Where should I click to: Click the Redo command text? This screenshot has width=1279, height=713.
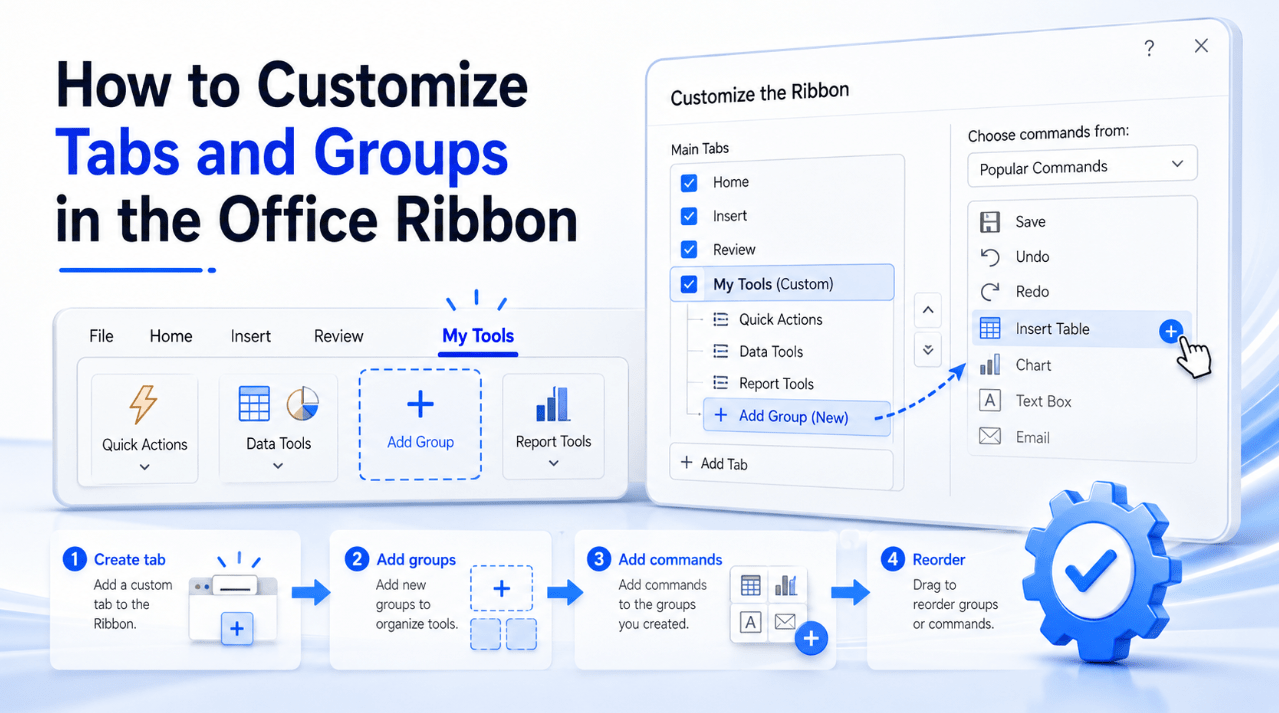point(1032,292)
